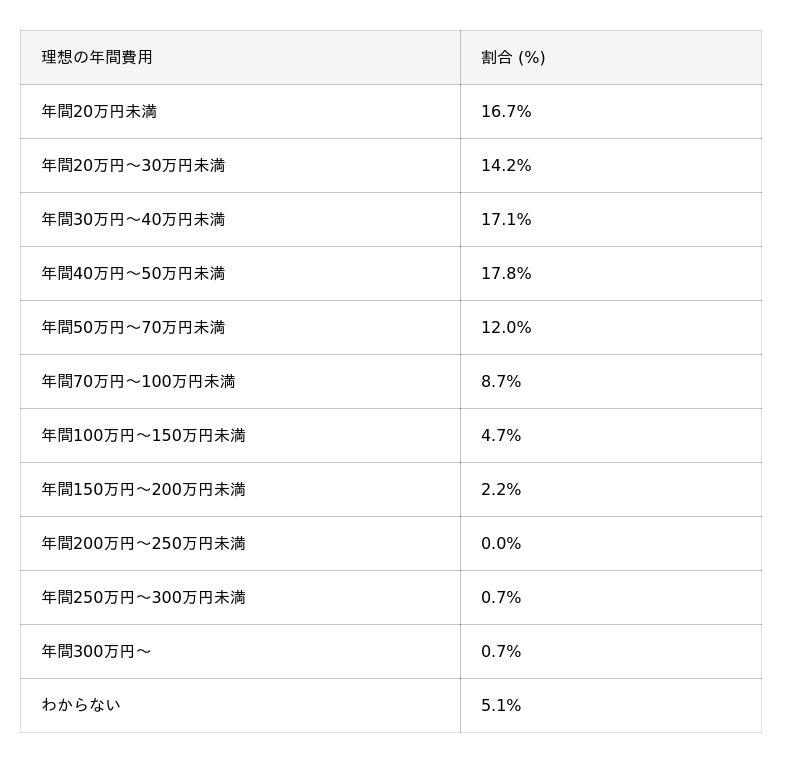Click the 理想の年間費用 column header

tap(97, 58)
